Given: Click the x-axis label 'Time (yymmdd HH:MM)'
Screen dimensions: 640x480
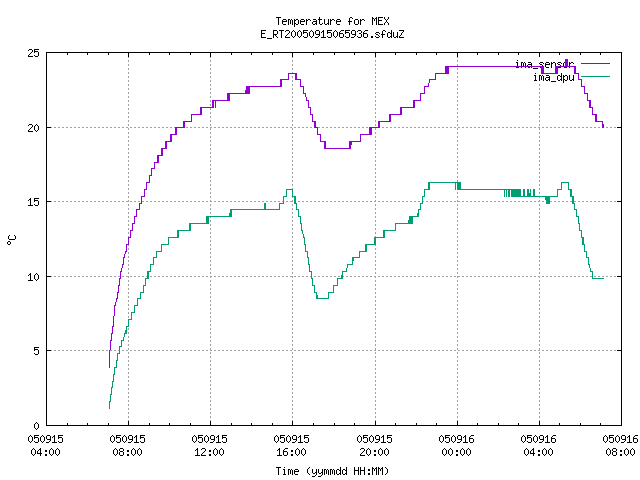Looking at the screenshot, I should click(x=332, y=471).
